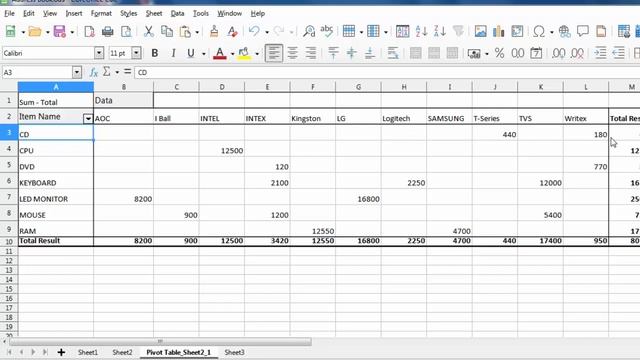Go to first sheet arrow
Viewport: 640px width, 360px height.
click(9, 352)
